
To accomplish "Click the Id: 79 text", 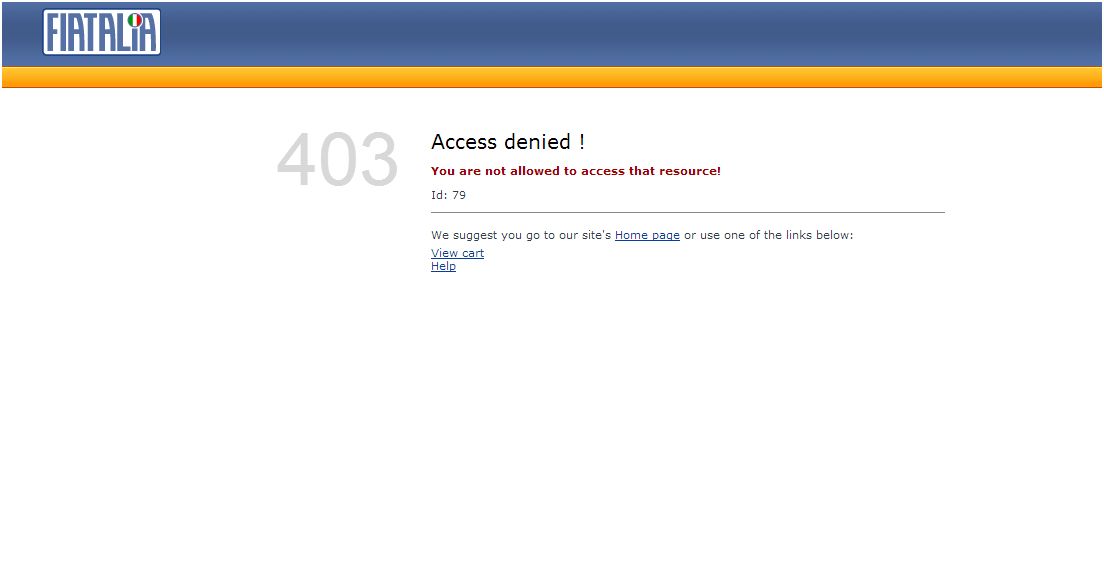I will 448,195.
